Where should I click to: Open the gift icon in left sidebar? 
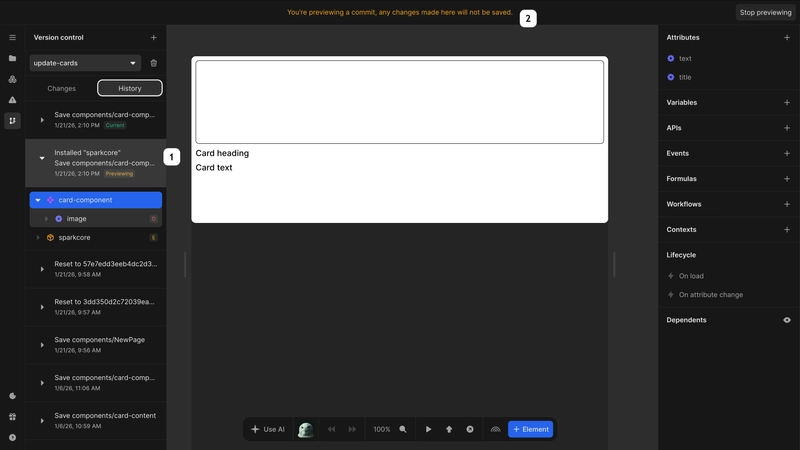(x=12, y=417)
